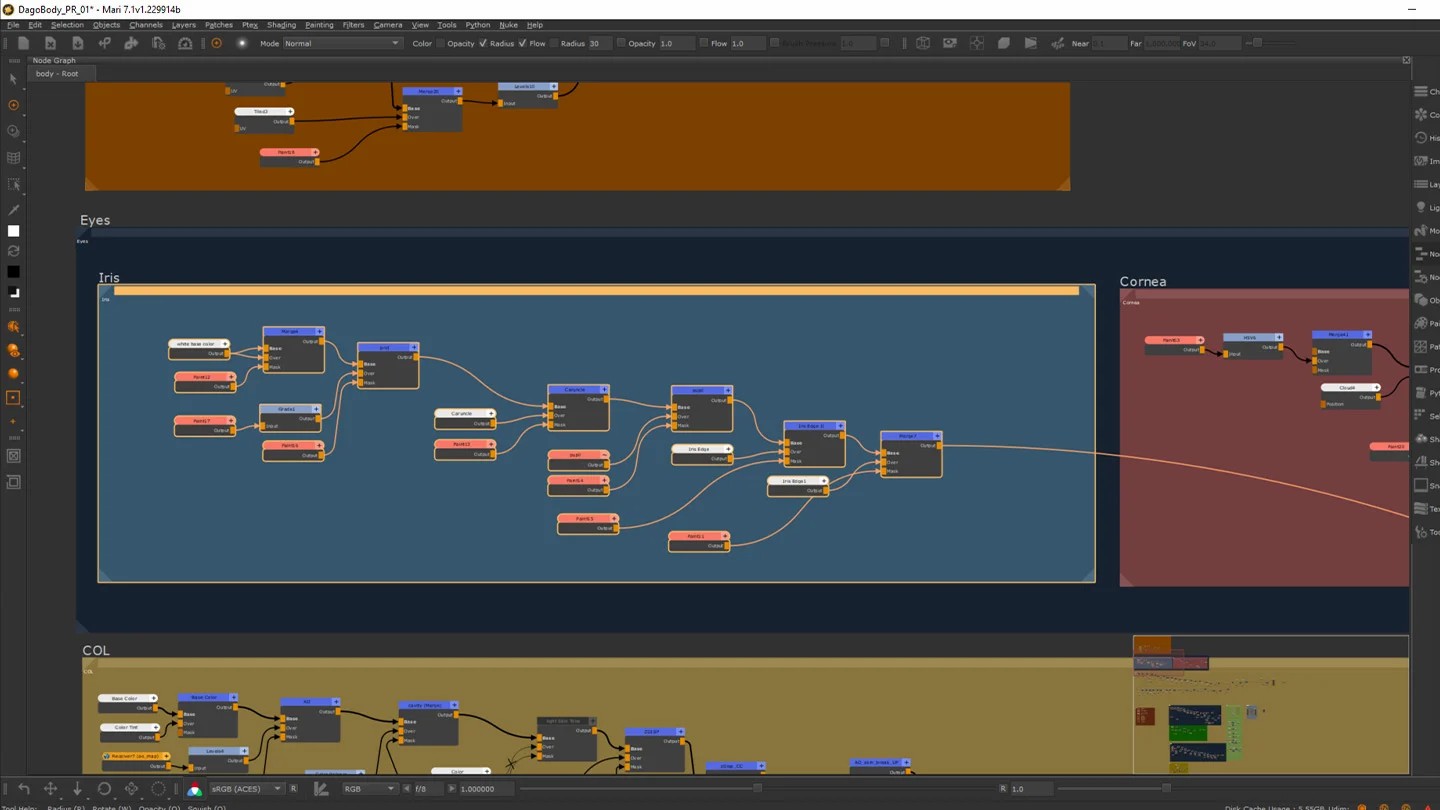Click the f-stop increase arrow button
1440x810 pixels.
(x=451, y=789)
